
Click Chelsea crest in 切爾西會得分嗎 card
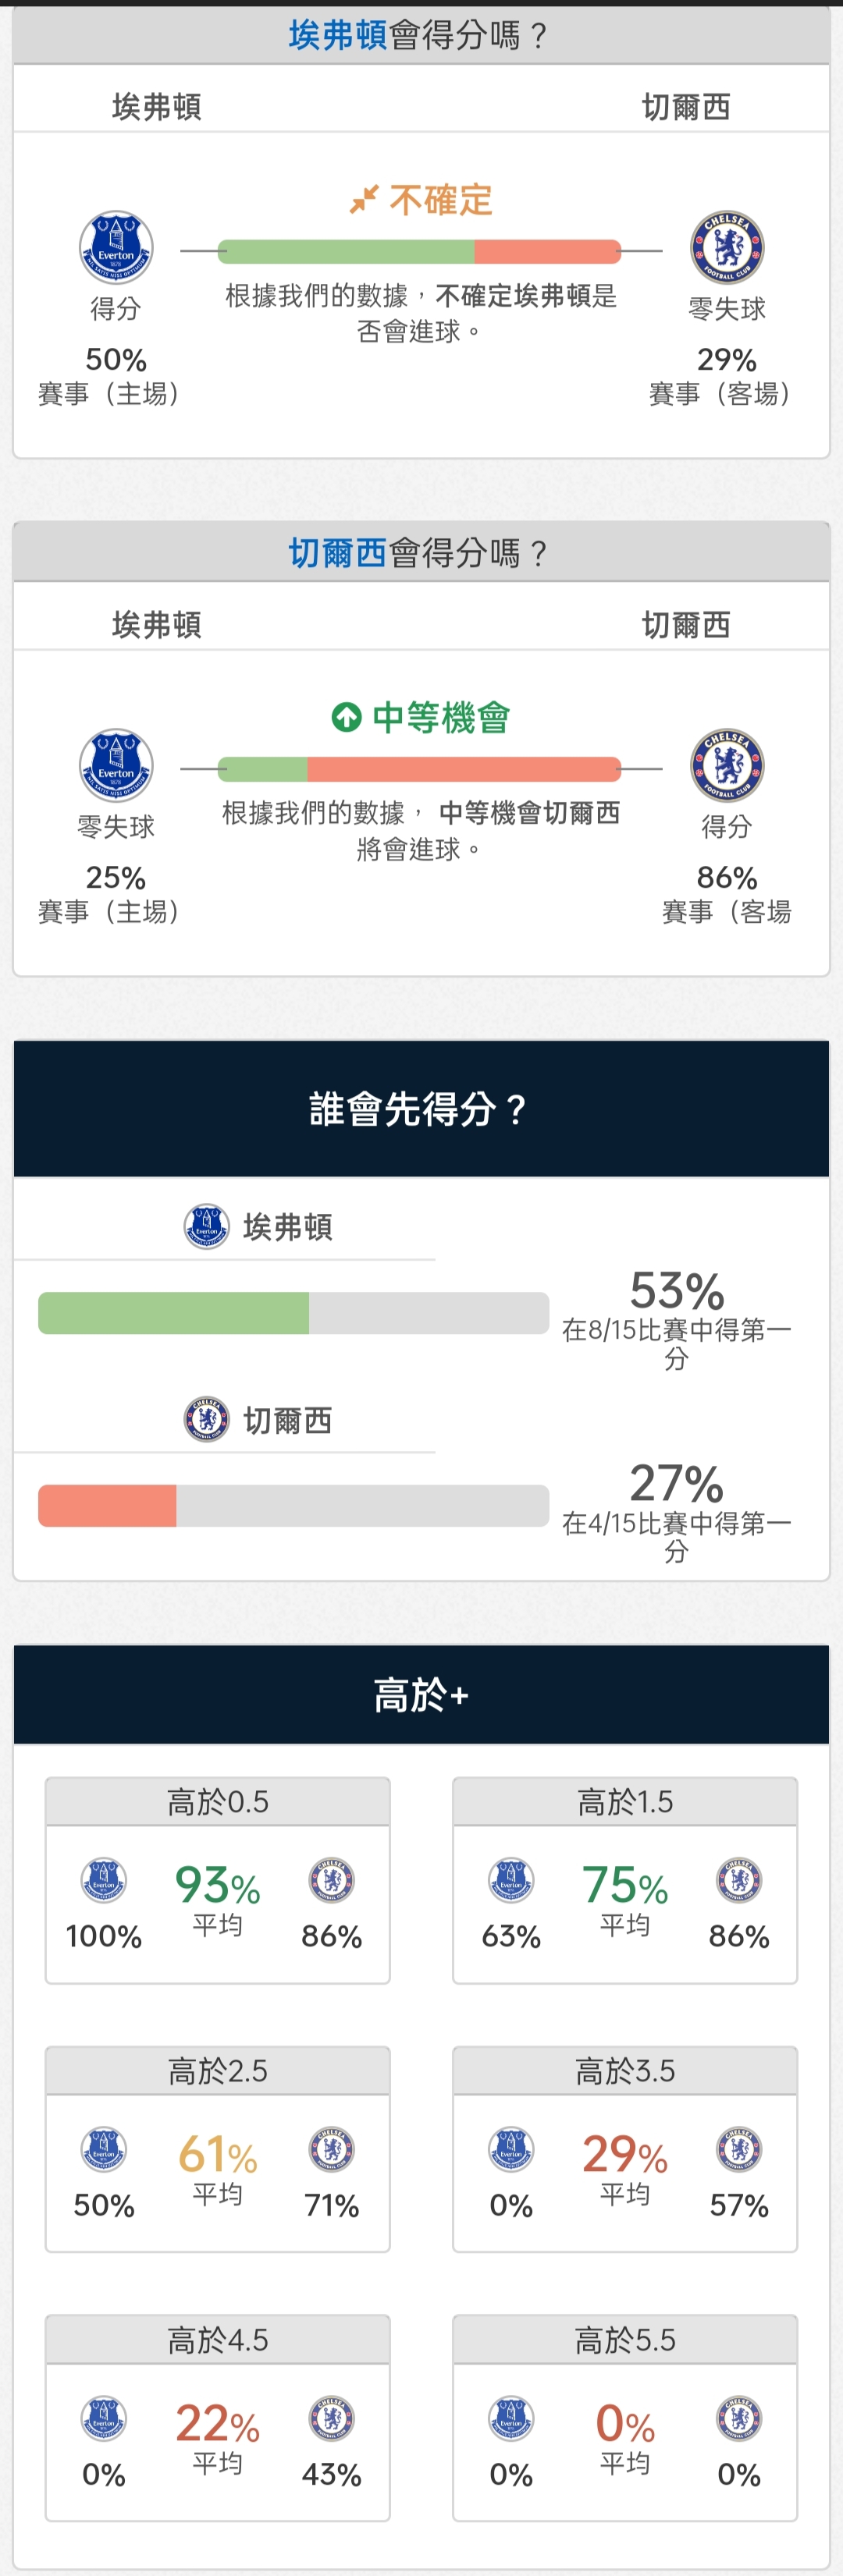pyautogui.click(x=727, y=765)
